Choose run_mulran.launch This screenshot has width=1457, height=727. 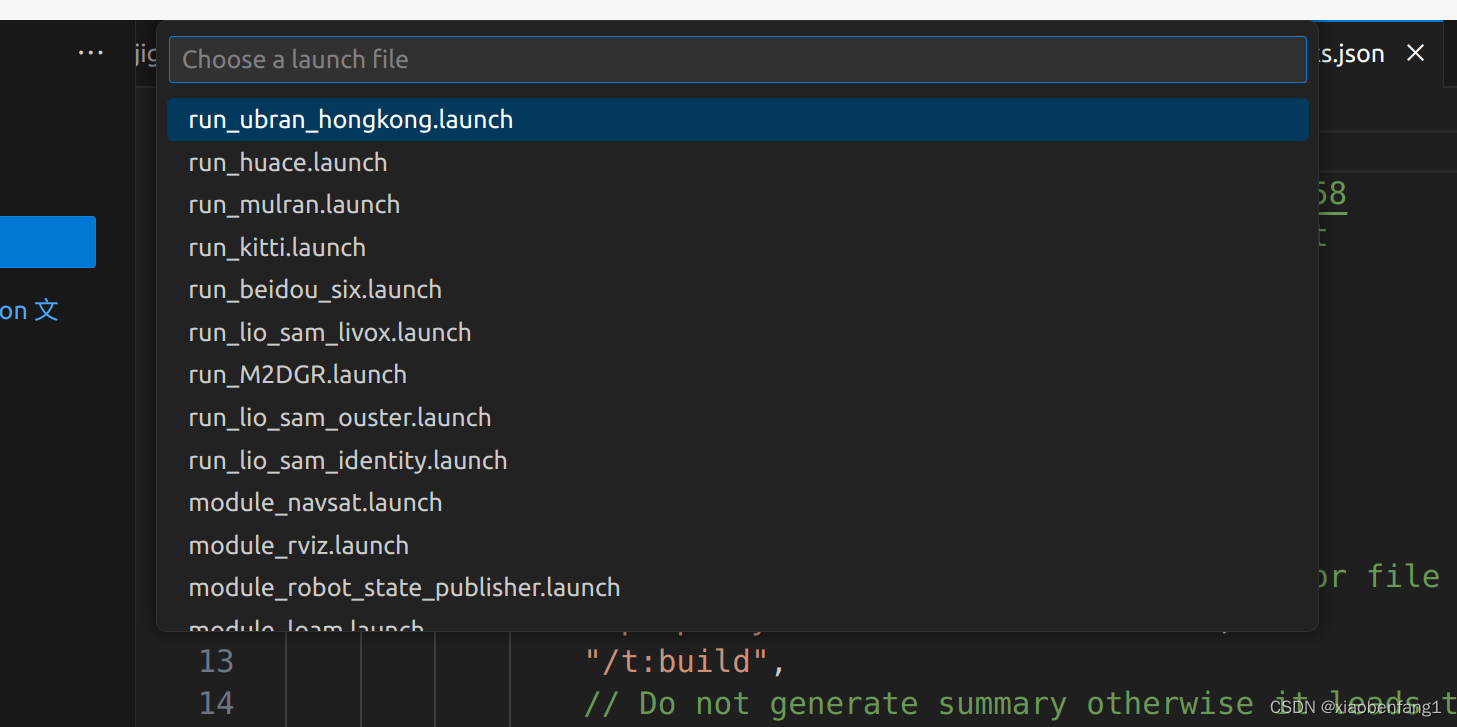pos(737,205)
